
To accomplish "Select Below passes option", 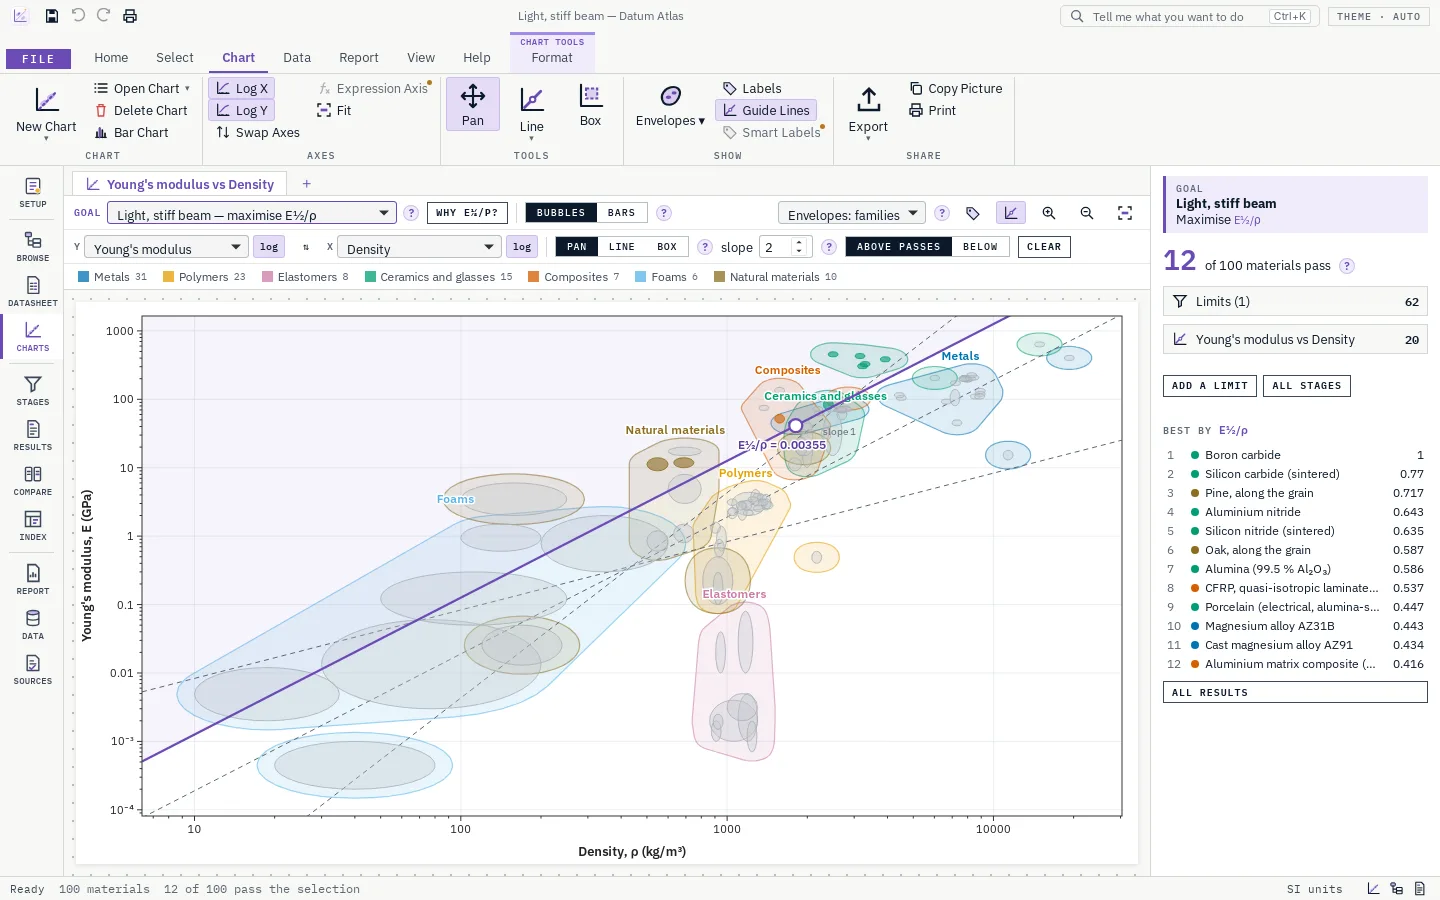I will (x=980, y=247).
